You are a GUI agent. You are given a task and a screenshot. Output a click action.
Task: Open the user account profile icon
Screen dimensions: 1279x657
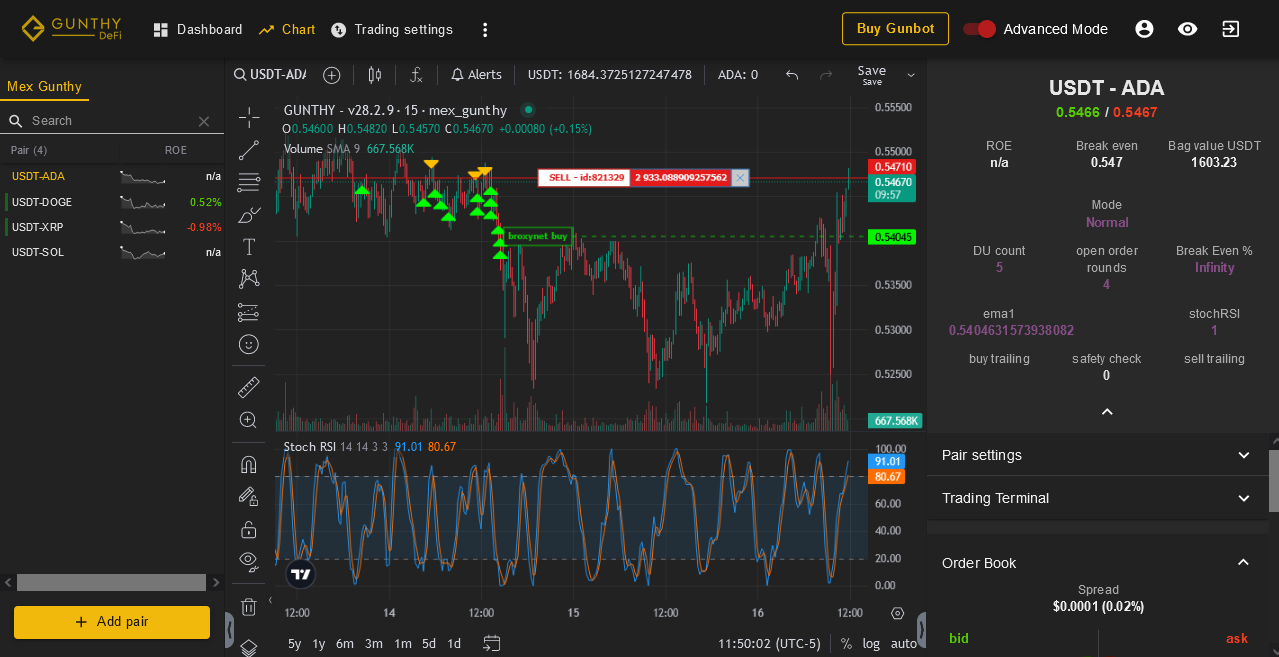(x=1144, y=29)
